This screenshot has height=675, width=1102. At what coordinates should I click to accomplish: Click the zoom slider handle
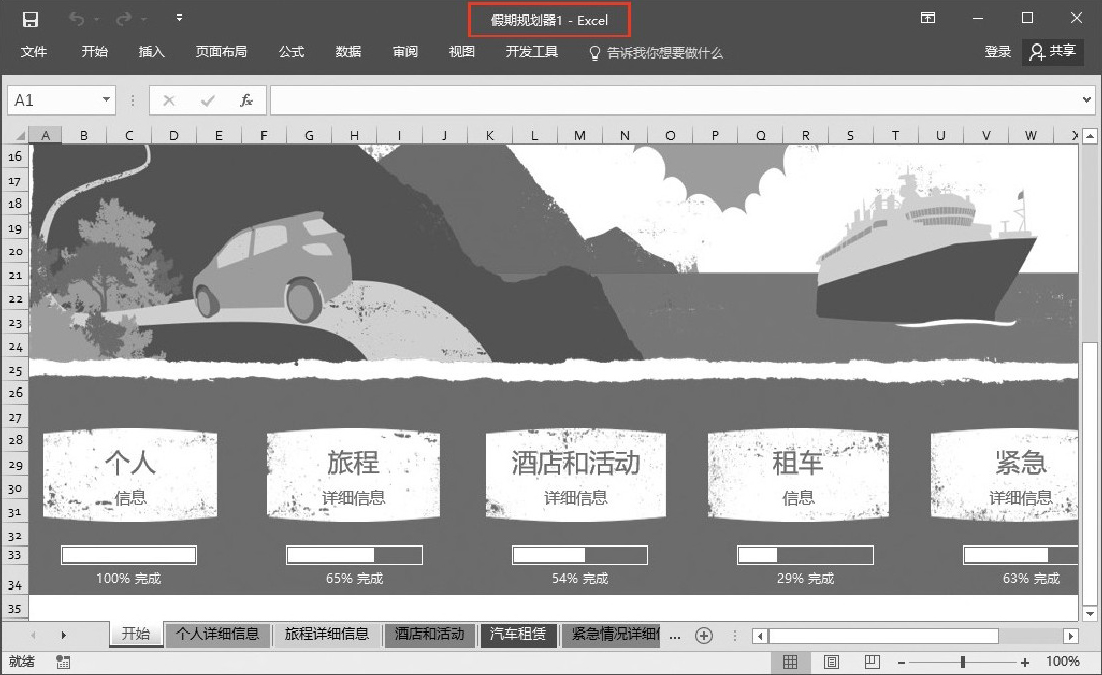coord(963,662)
